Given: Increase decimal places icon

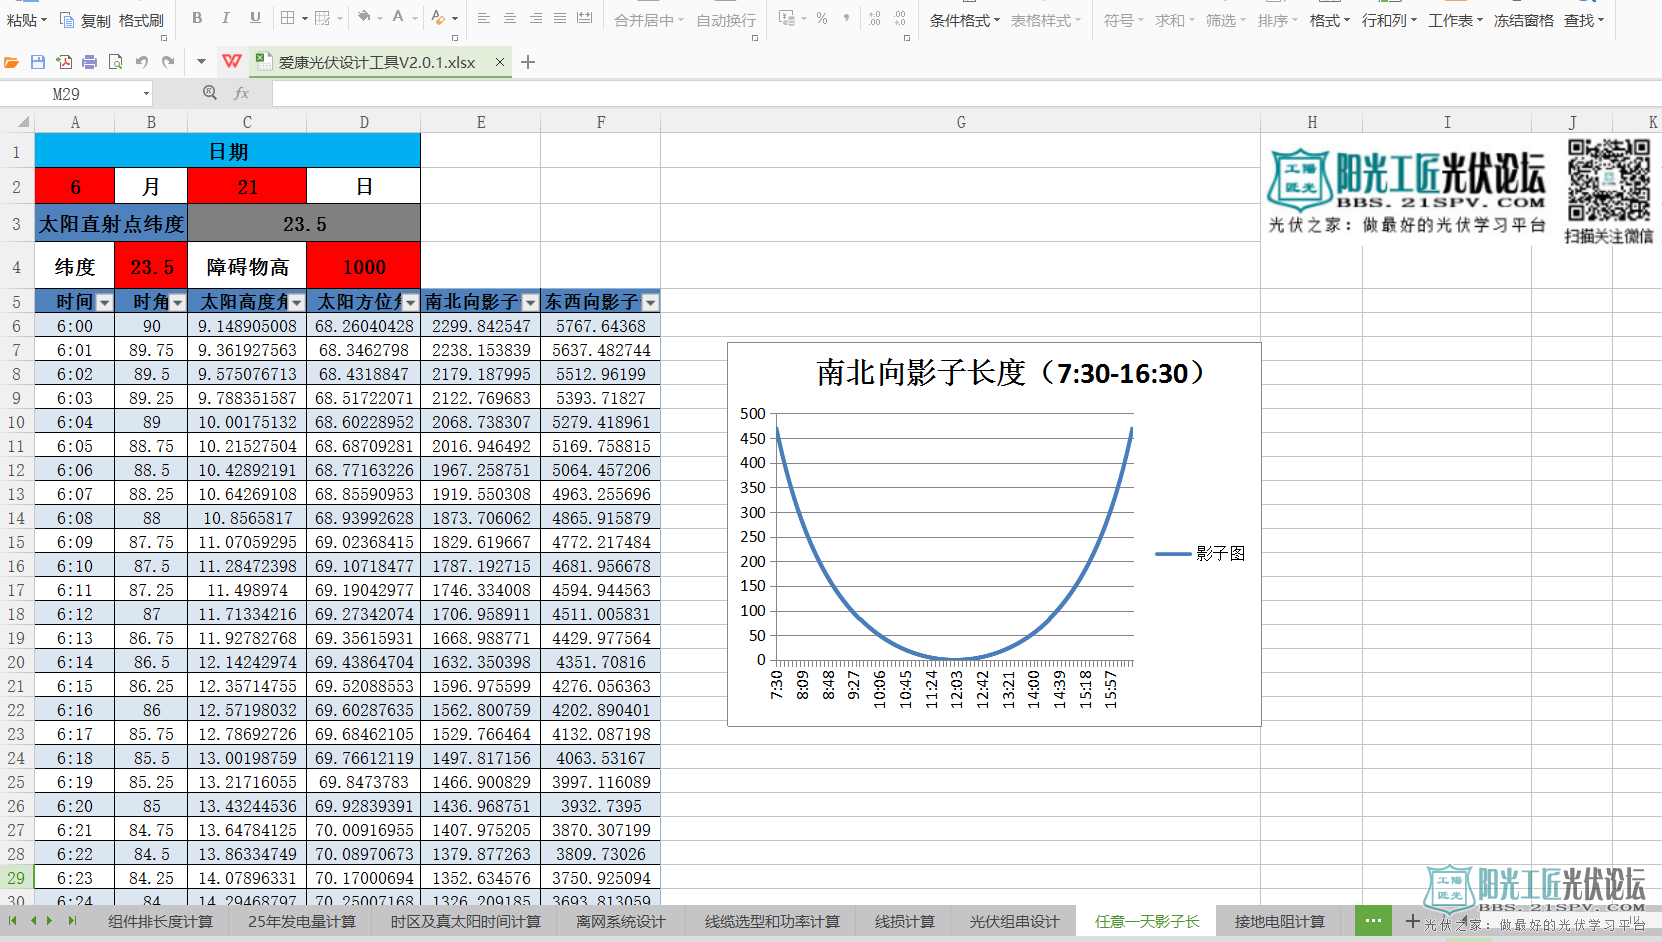Looking at the screenshot, I should point(875,18).
